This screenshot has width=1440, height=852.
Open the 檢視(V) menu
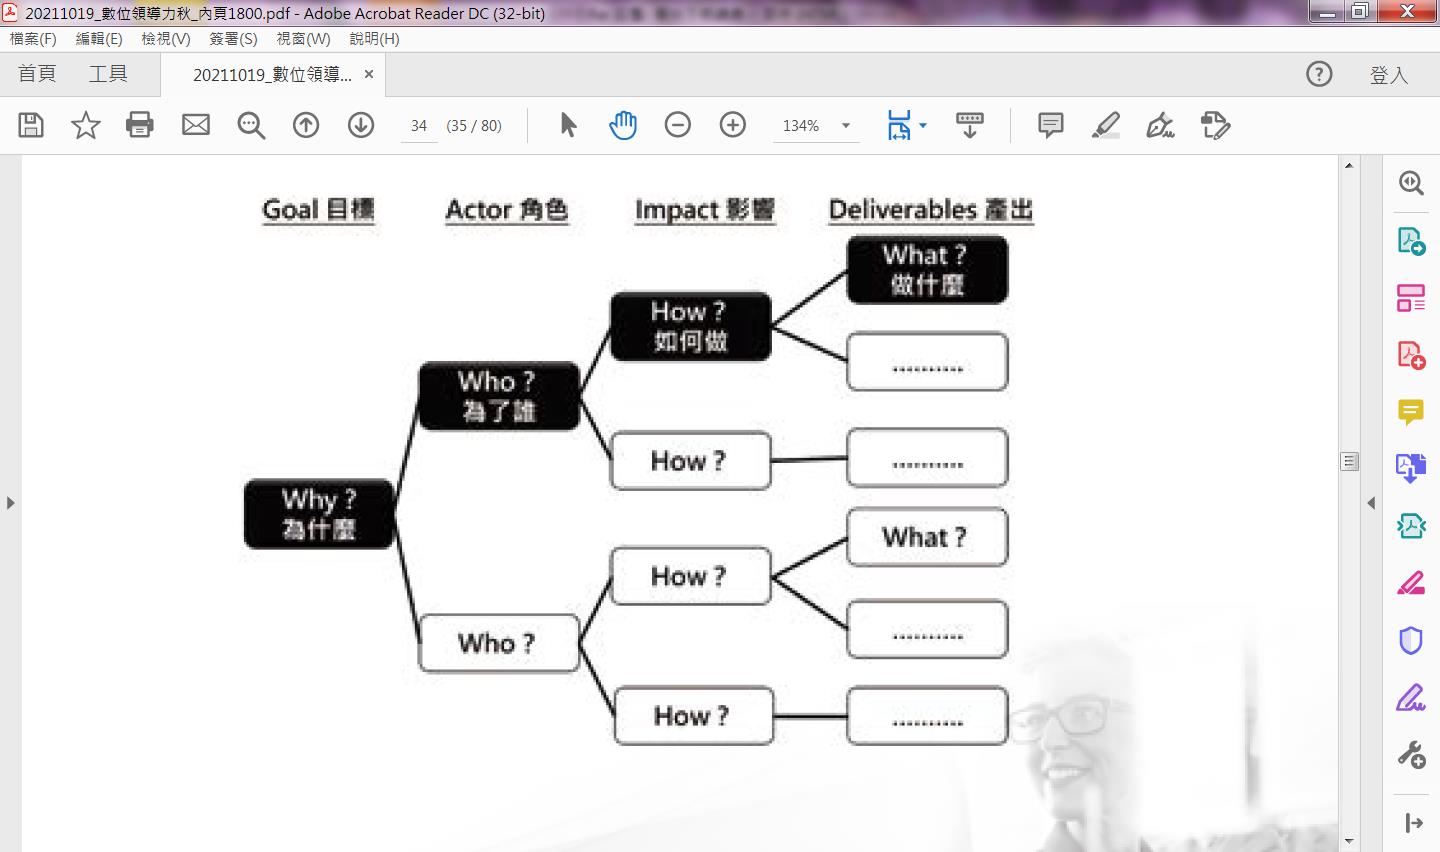click(165, 38)
